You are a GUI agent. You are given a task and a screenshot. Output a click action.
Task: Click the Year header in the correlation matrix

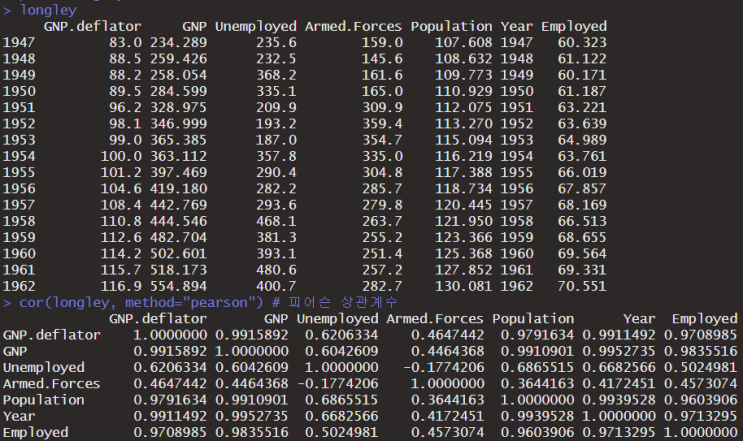639,319
